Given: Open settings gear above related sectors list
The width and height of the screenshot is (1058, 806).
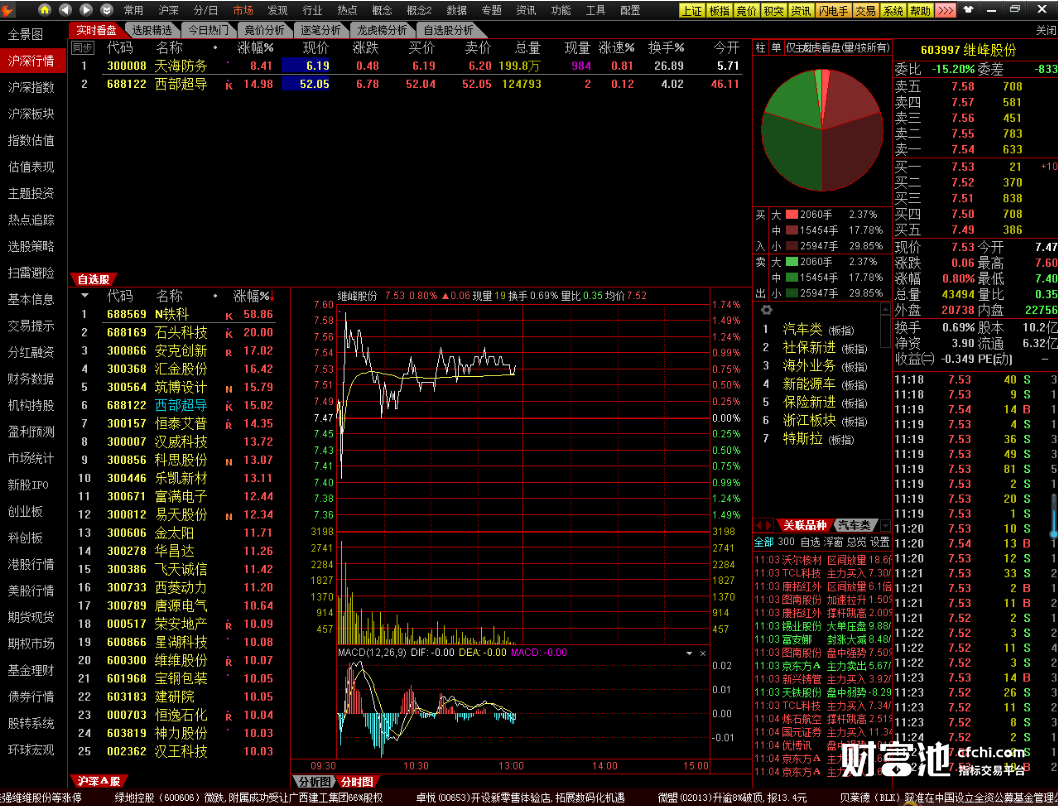Looking at the screenshot, I should point(766,310).
